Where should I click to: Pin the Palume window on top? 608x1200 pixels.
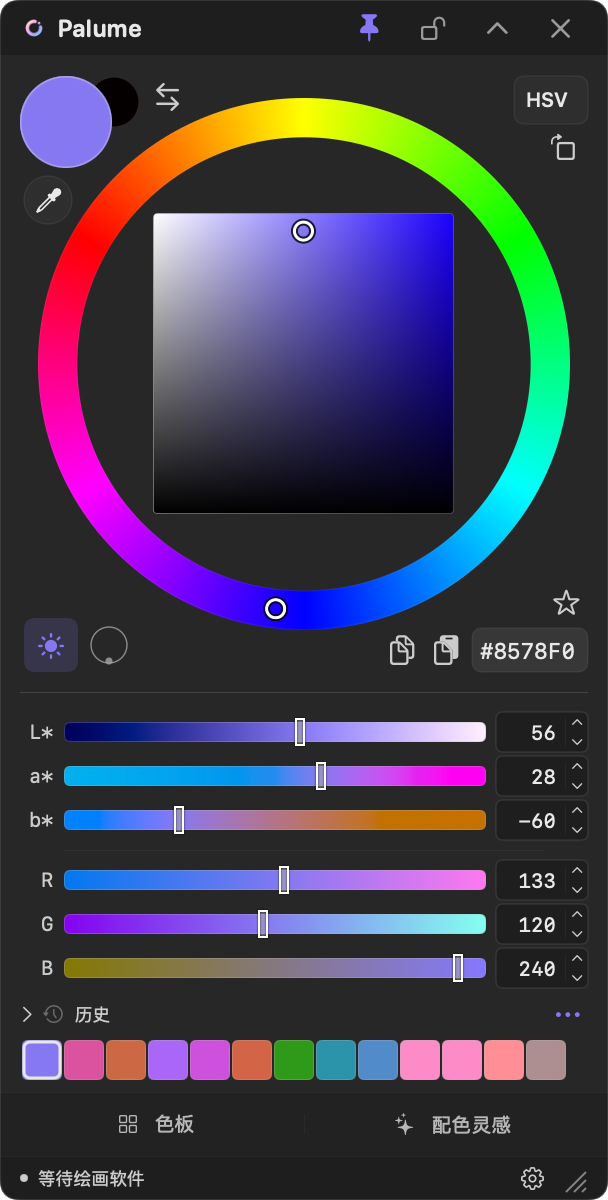pyautogui.click(x=369, y=28)
